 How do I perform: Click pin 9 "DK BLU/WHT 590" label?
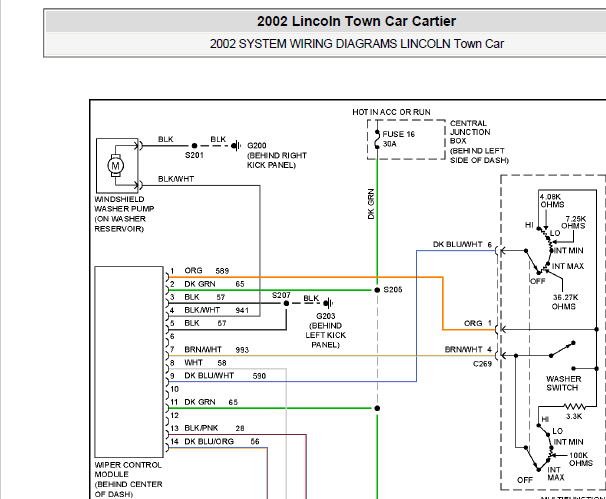click(x=225, y=376)
